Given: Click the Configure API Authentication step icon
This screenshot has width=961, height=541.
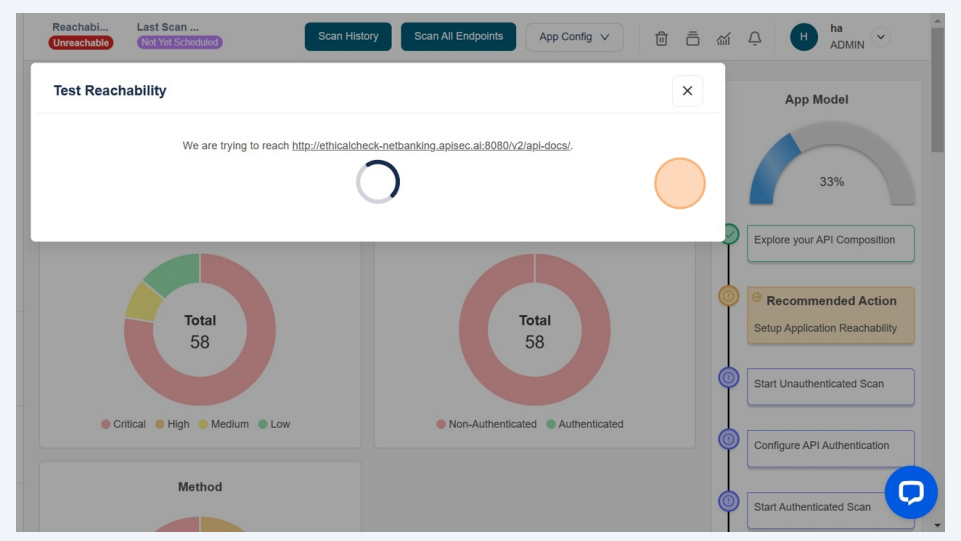Looking at the screenshot, I should 729,439.
